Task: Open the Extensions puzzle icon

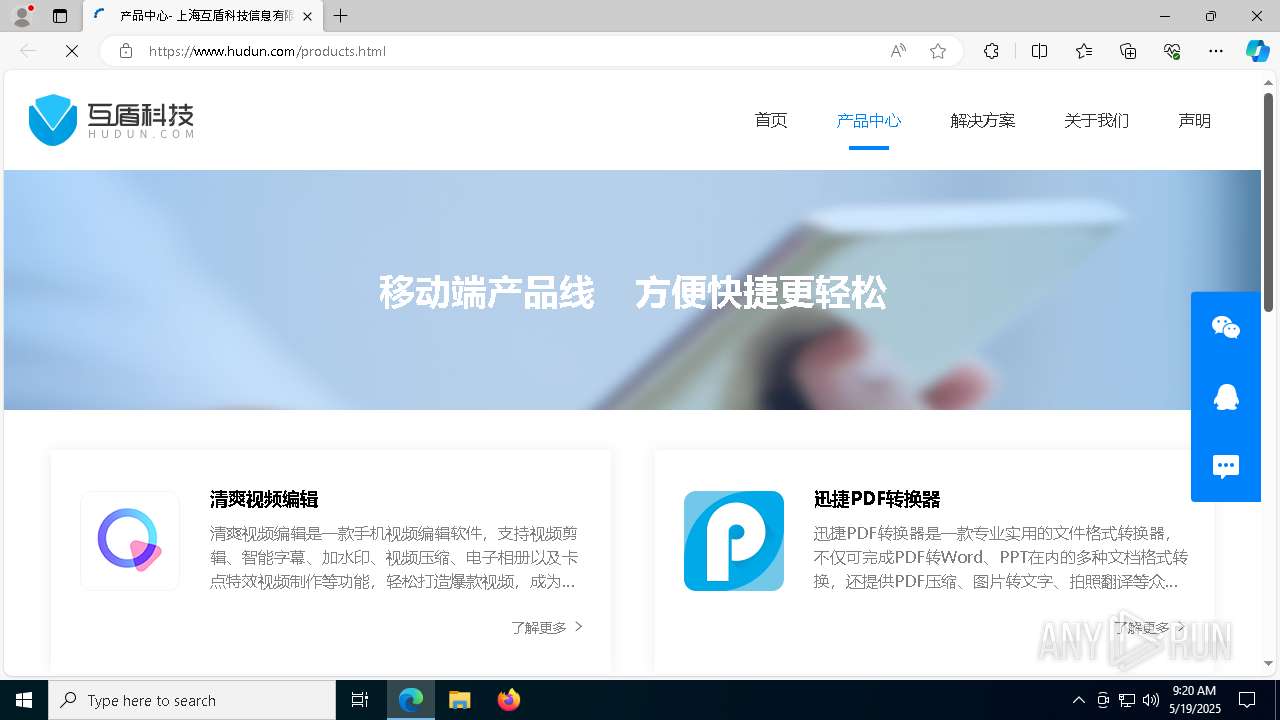Action: point(991,51)
